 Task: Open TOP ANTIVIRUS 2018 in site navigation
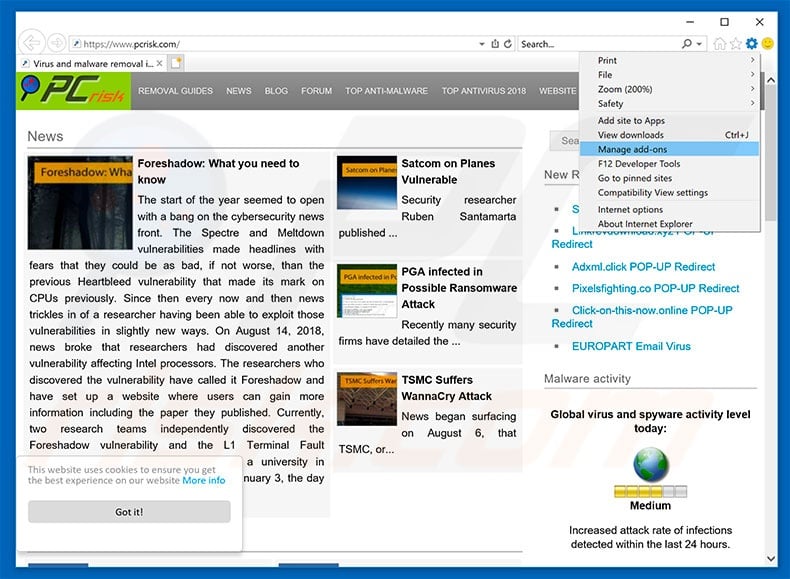point(484,91)
